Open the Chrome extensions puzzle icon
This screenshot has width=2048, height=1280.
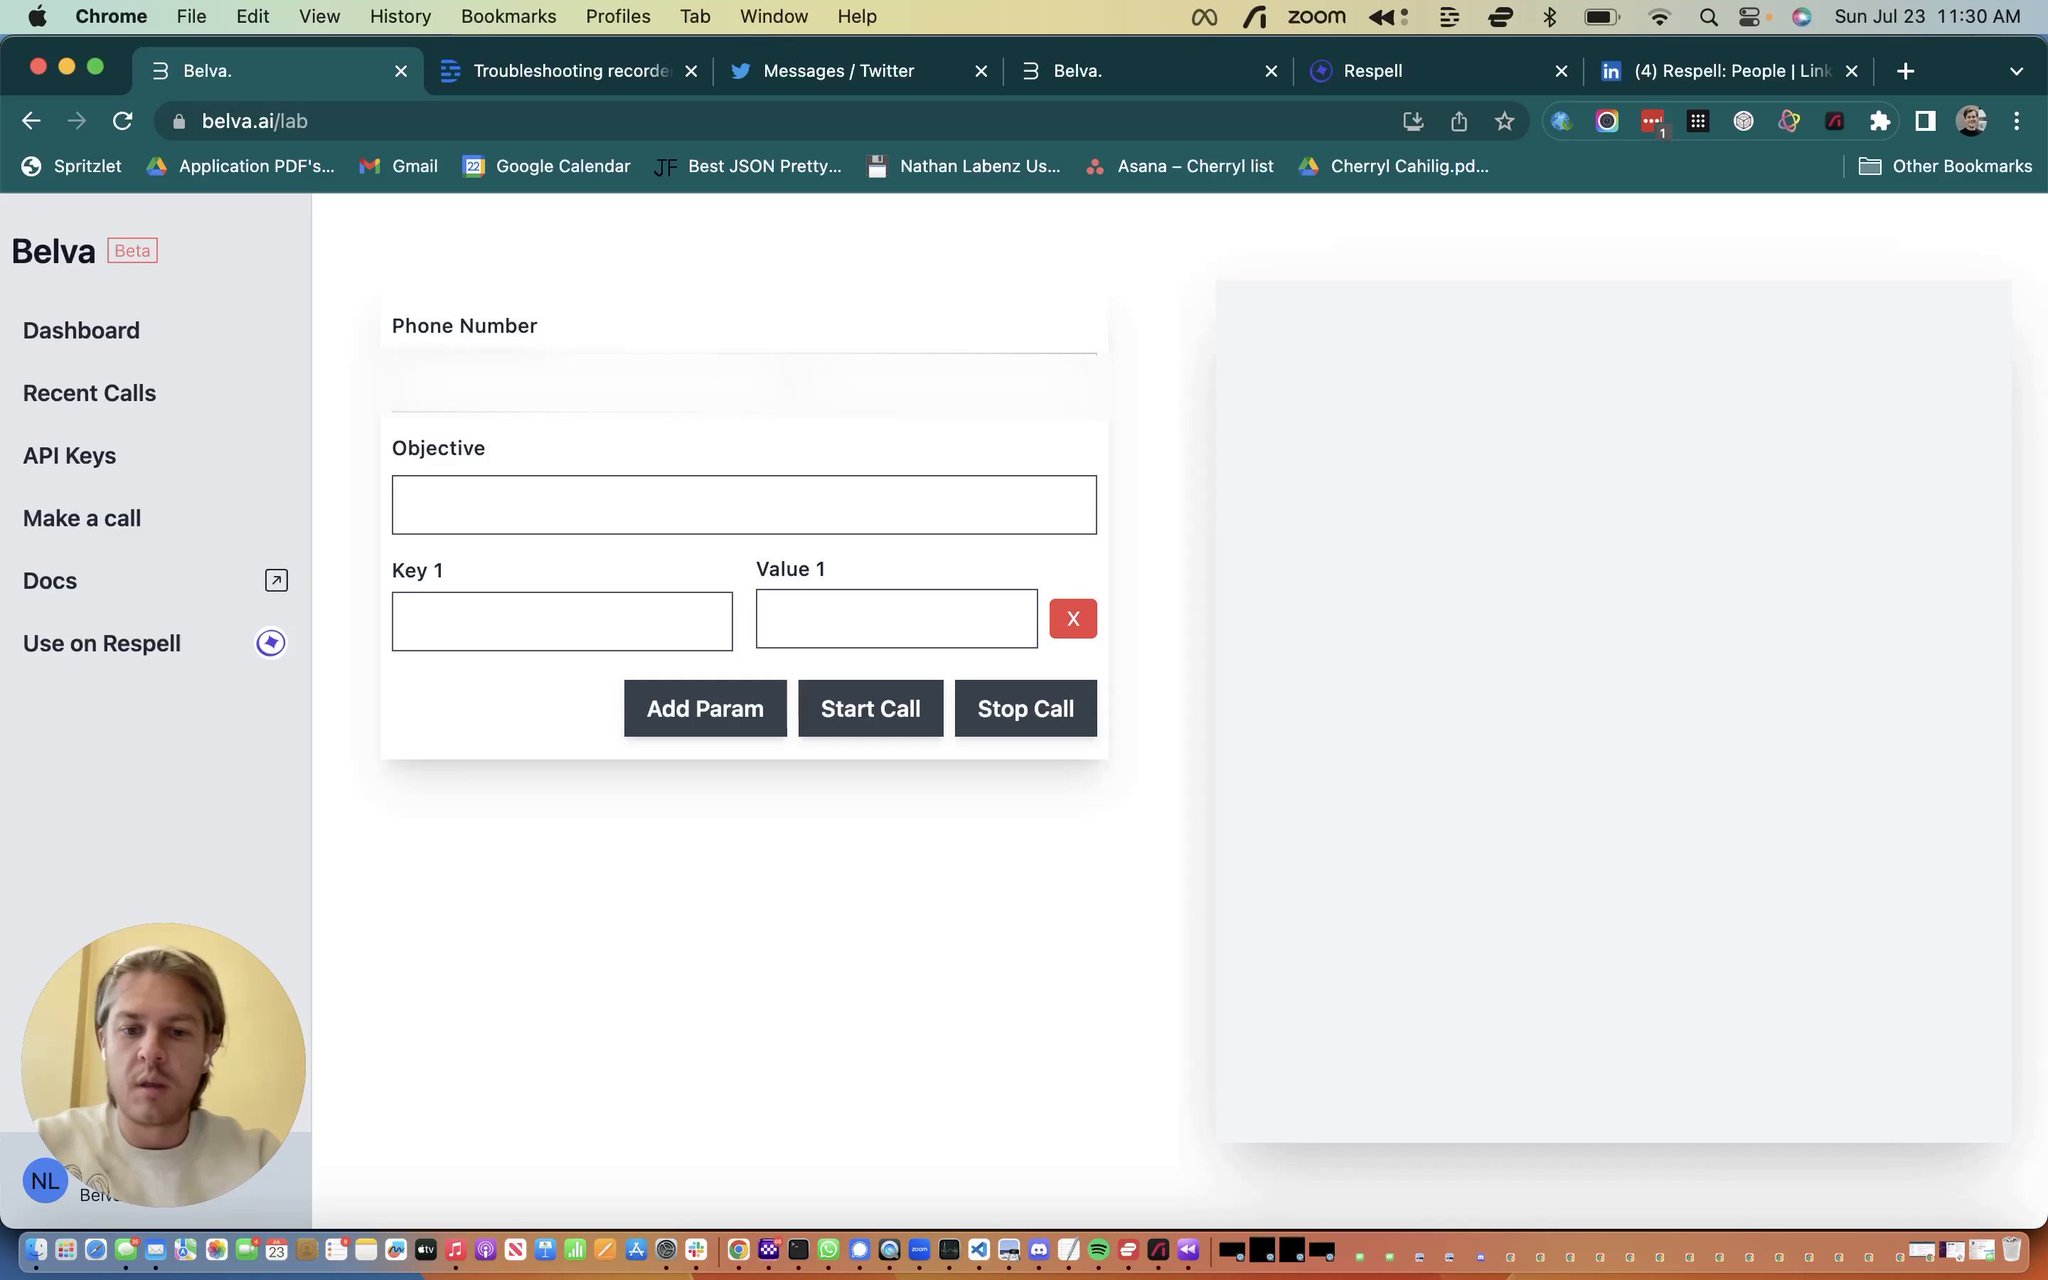pos(1880,121)
